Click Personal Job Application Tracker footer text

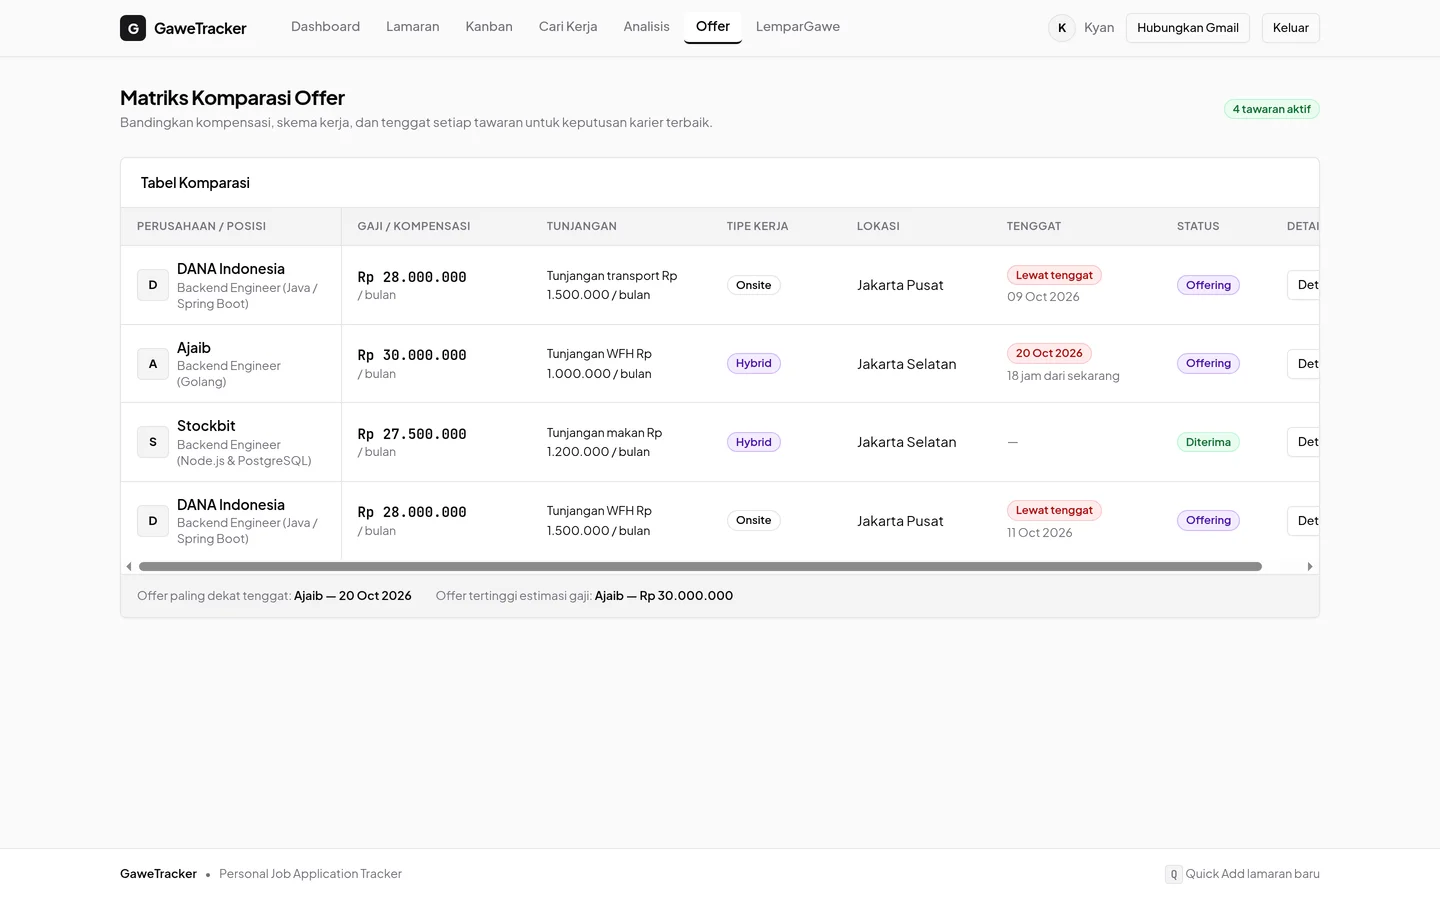[310, 874]
